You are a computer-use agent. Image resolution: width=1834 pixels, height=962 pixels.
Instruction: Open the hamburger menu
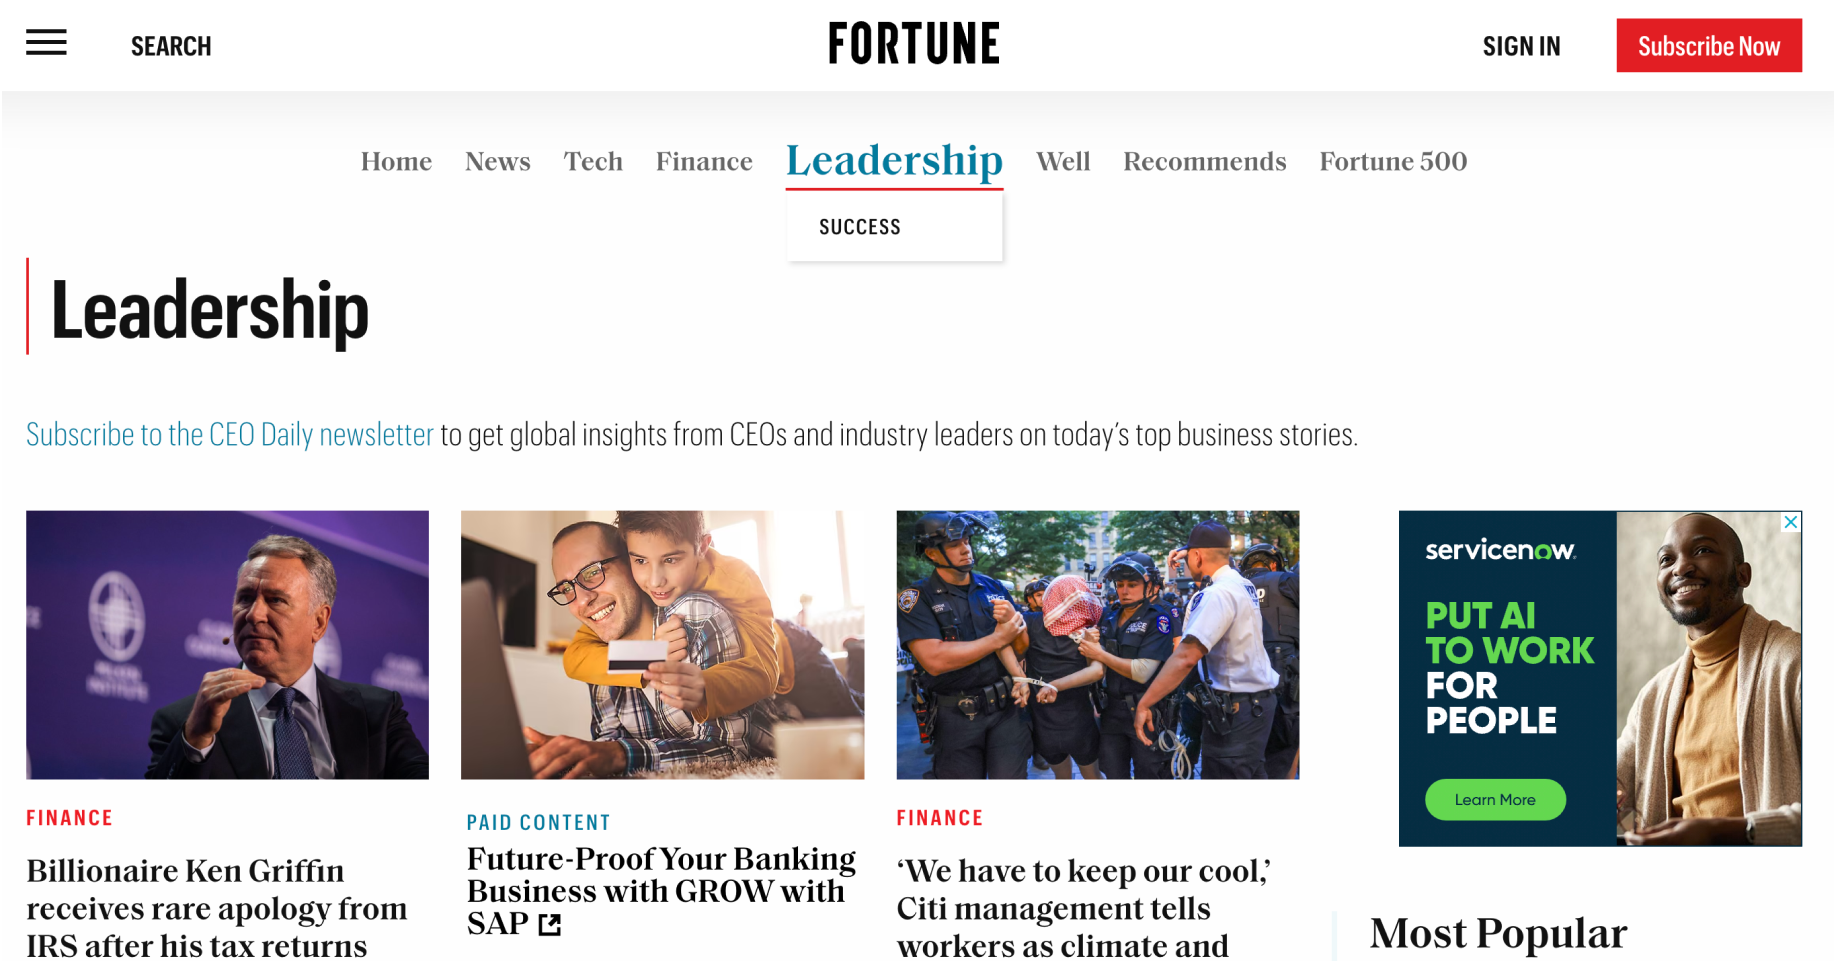point(46,43)
